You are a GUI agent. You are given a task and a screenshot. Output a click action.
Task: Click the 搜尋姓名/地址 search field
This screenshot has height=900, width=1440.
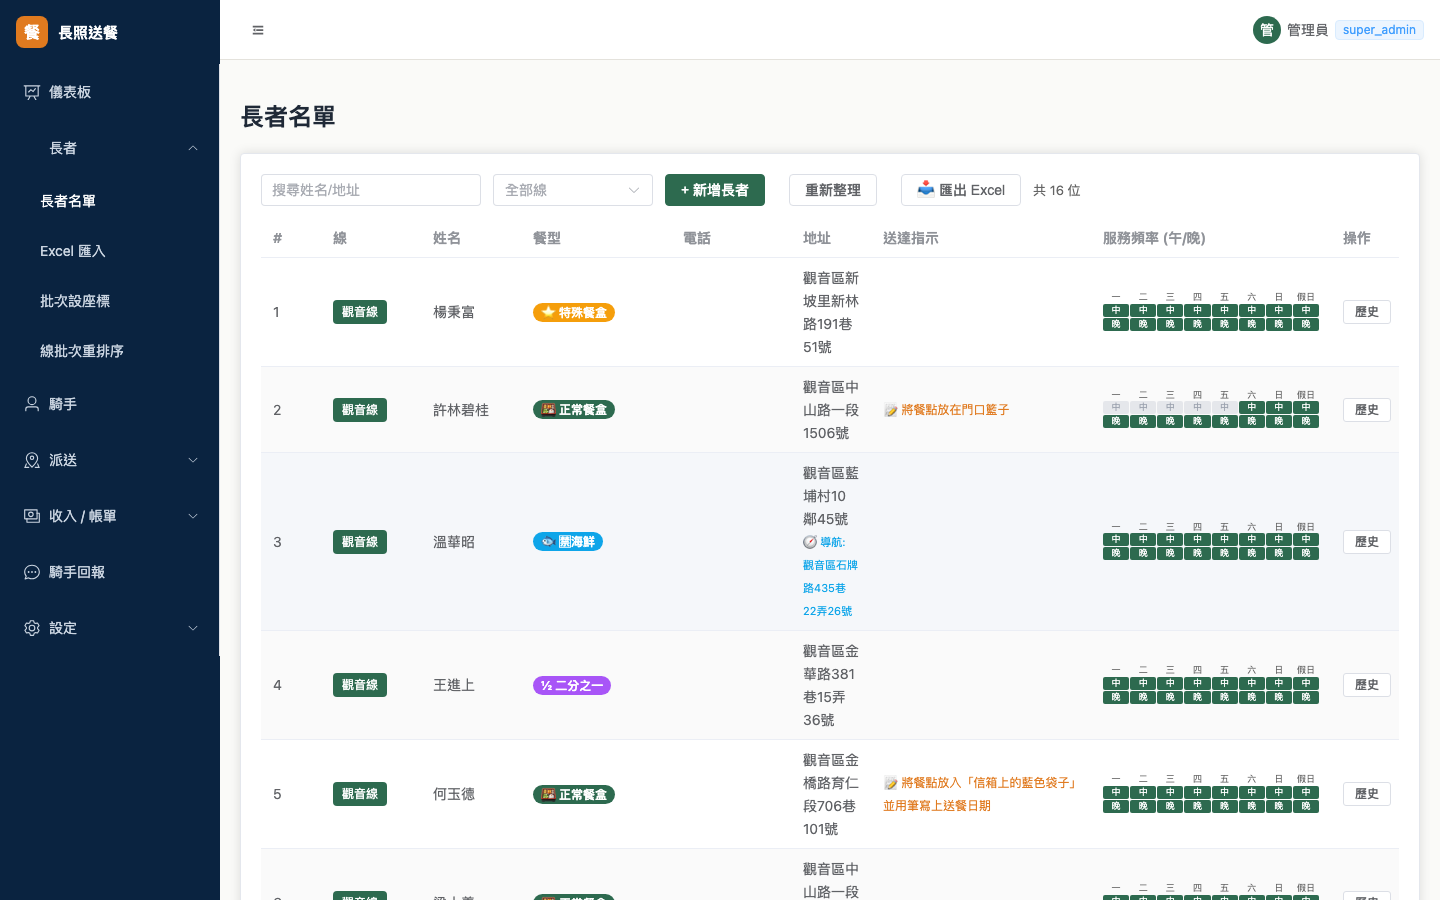pyautogui.click(x=371, y=190)
